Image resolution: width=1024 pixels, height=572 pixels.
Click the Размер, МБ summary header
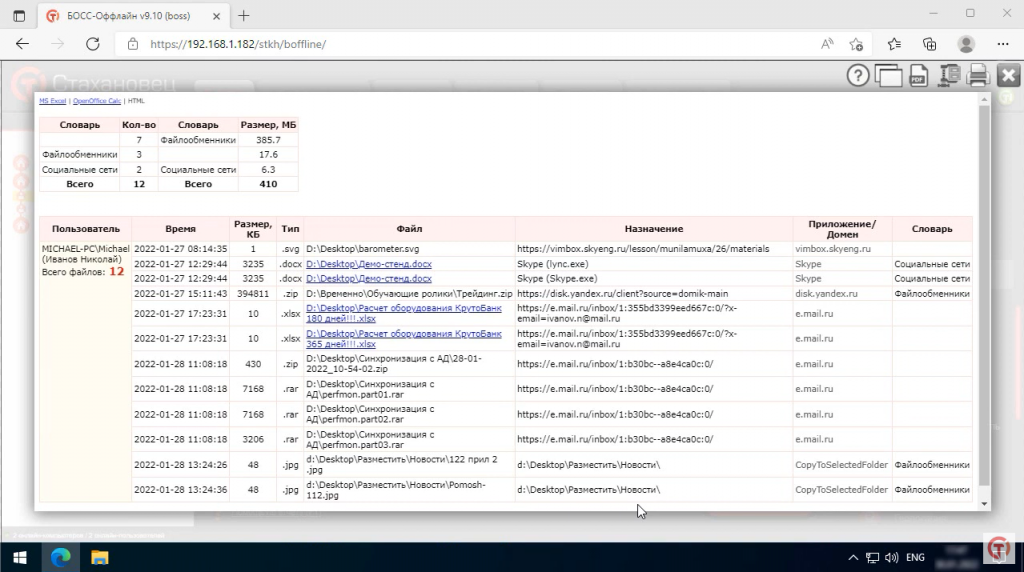[268, 125]
